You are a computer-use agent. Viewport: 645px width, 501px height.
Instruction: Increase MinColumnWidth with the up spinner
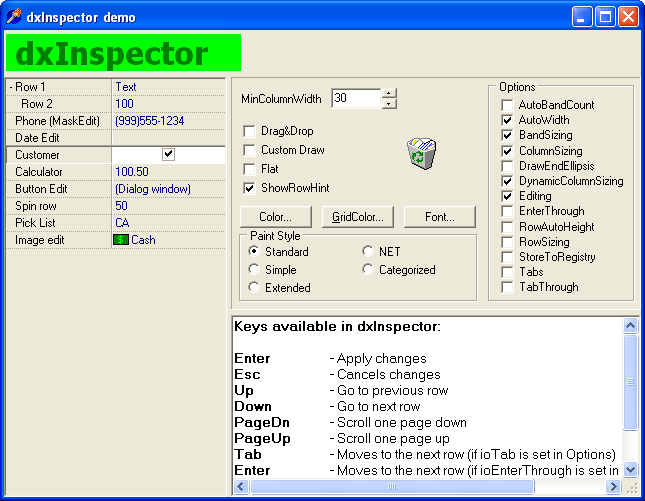pyautogui.click(x=389, y=93)
